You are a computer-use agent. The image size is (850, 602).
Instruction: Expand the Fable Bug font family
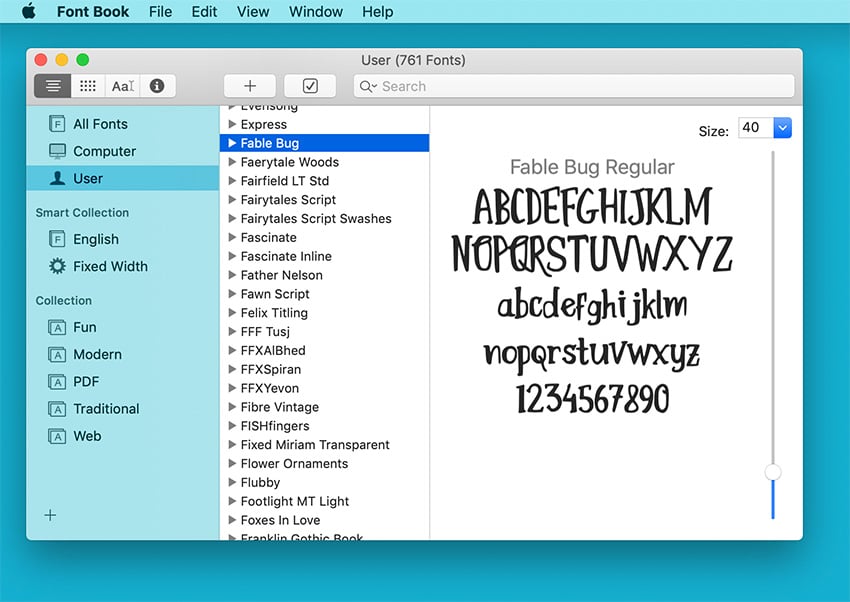(x=232, y=143)
